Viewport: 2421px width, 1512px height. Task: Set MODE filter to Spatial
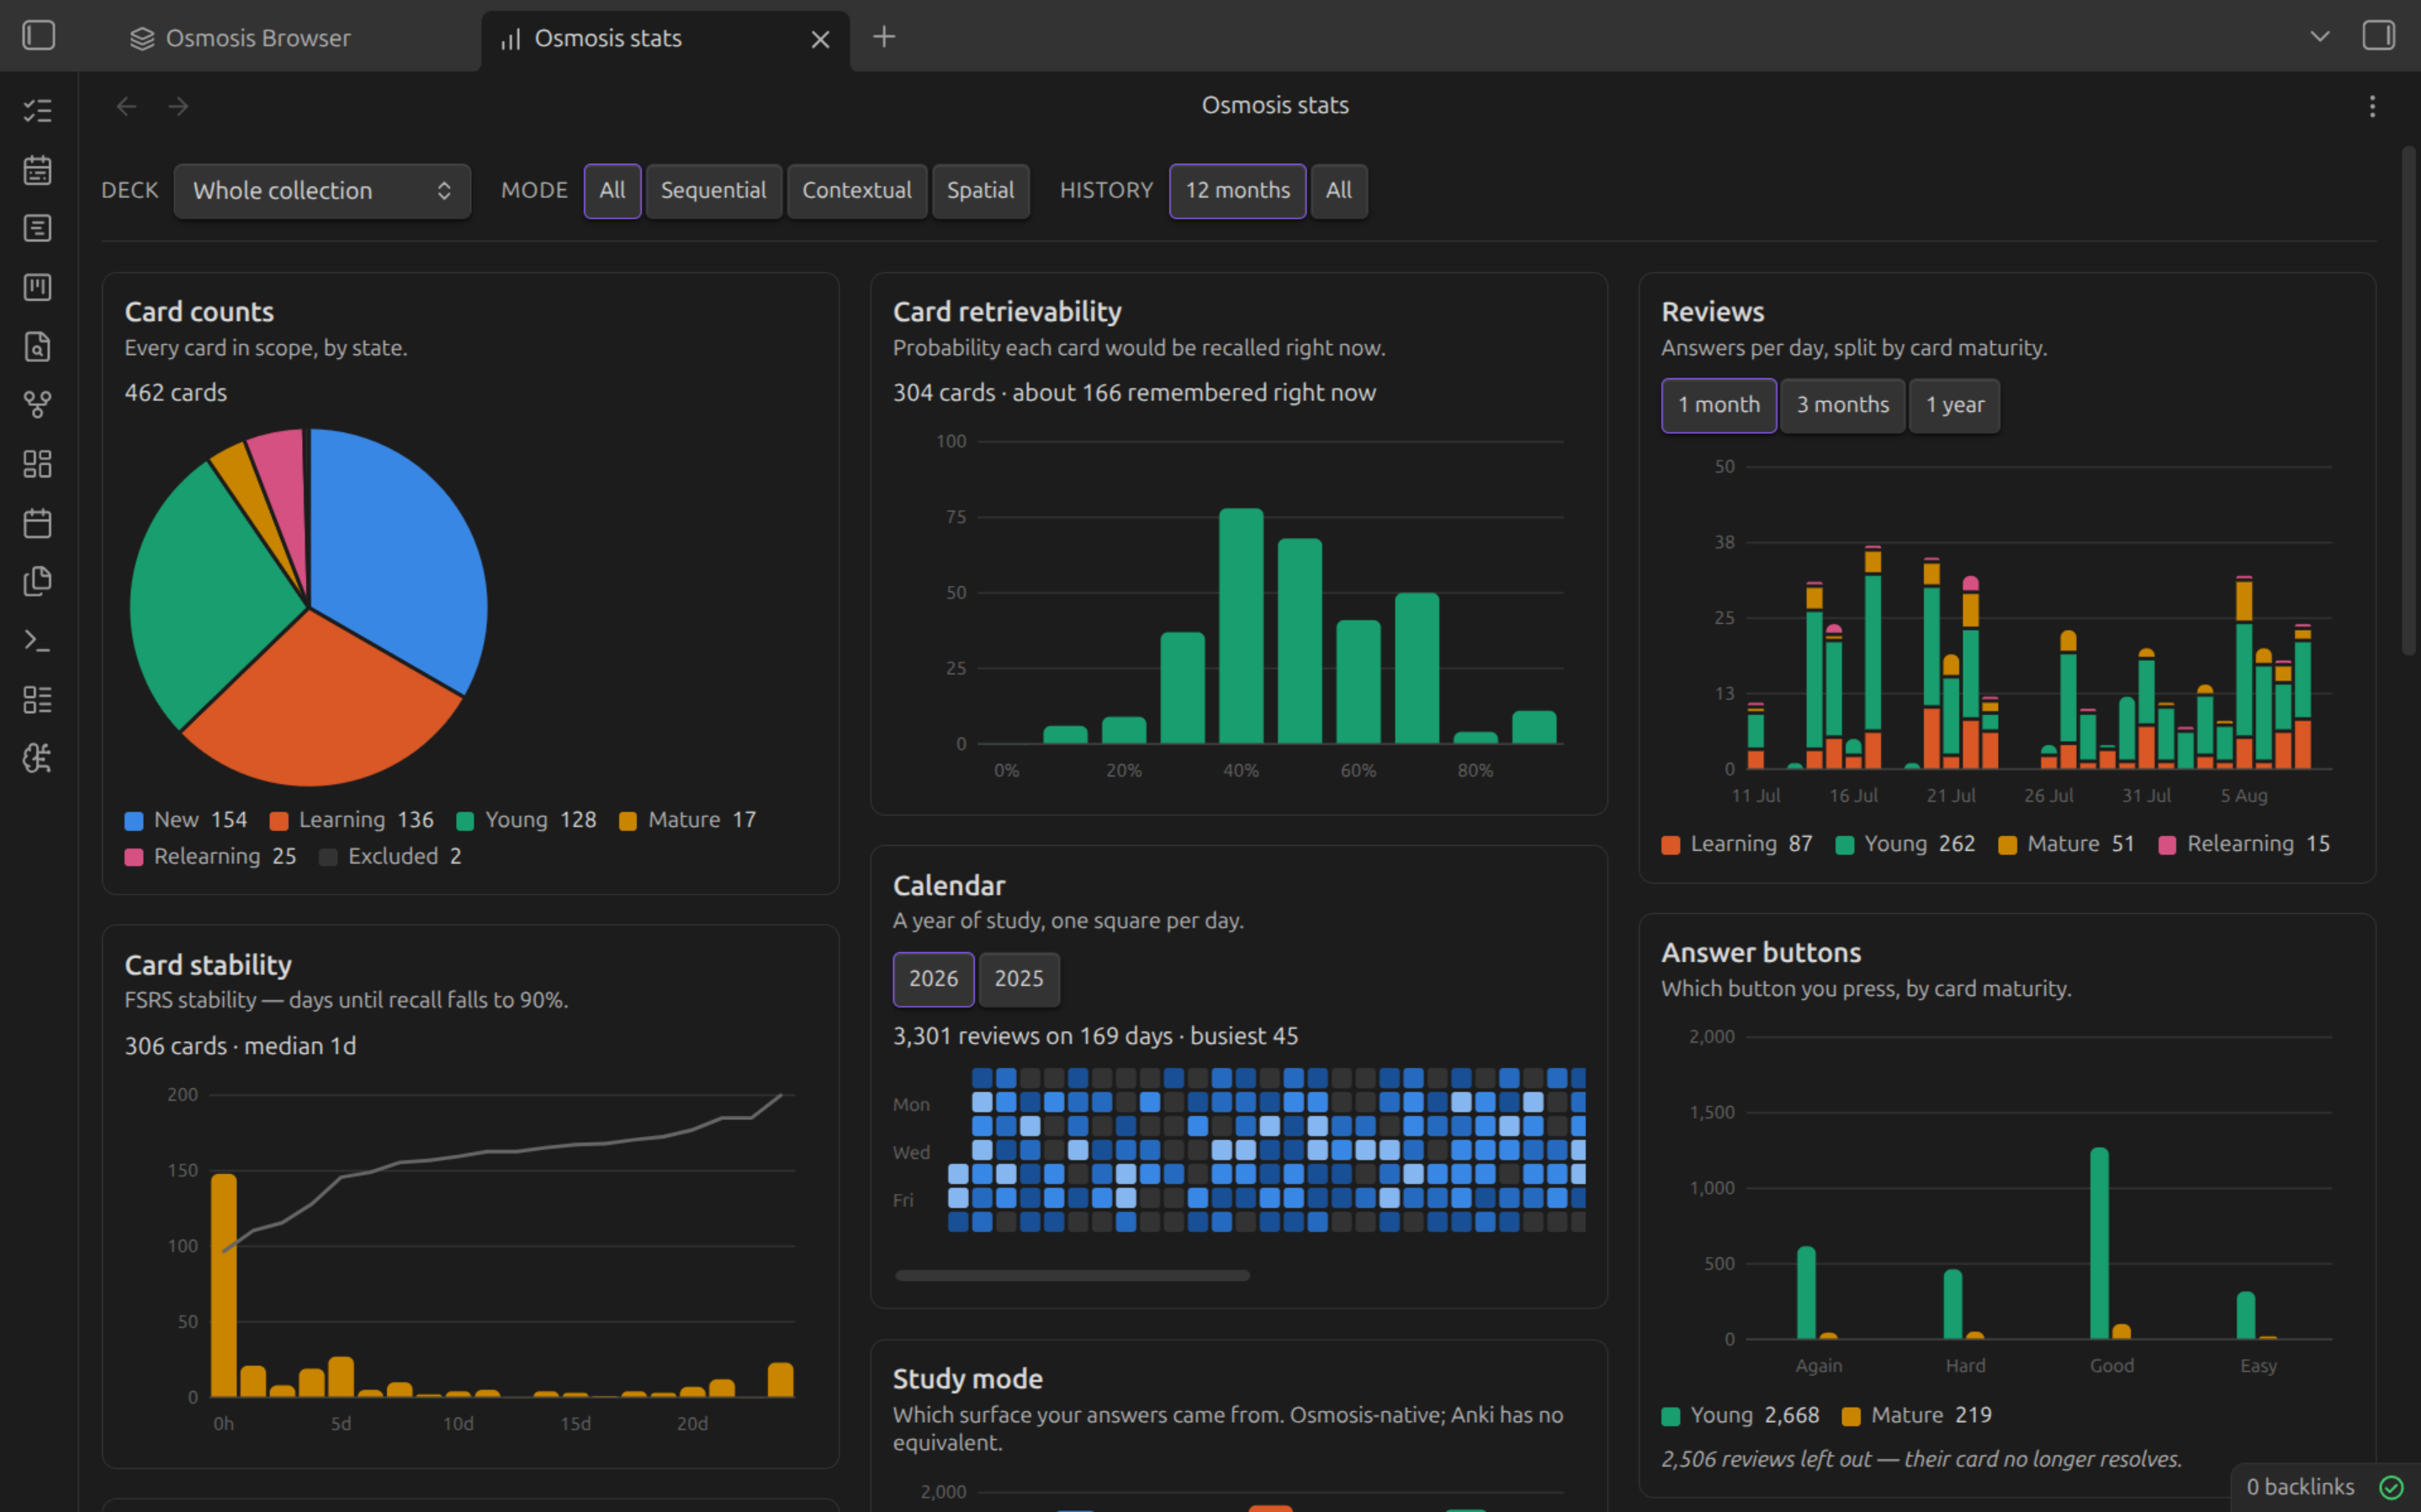[980, 191]
